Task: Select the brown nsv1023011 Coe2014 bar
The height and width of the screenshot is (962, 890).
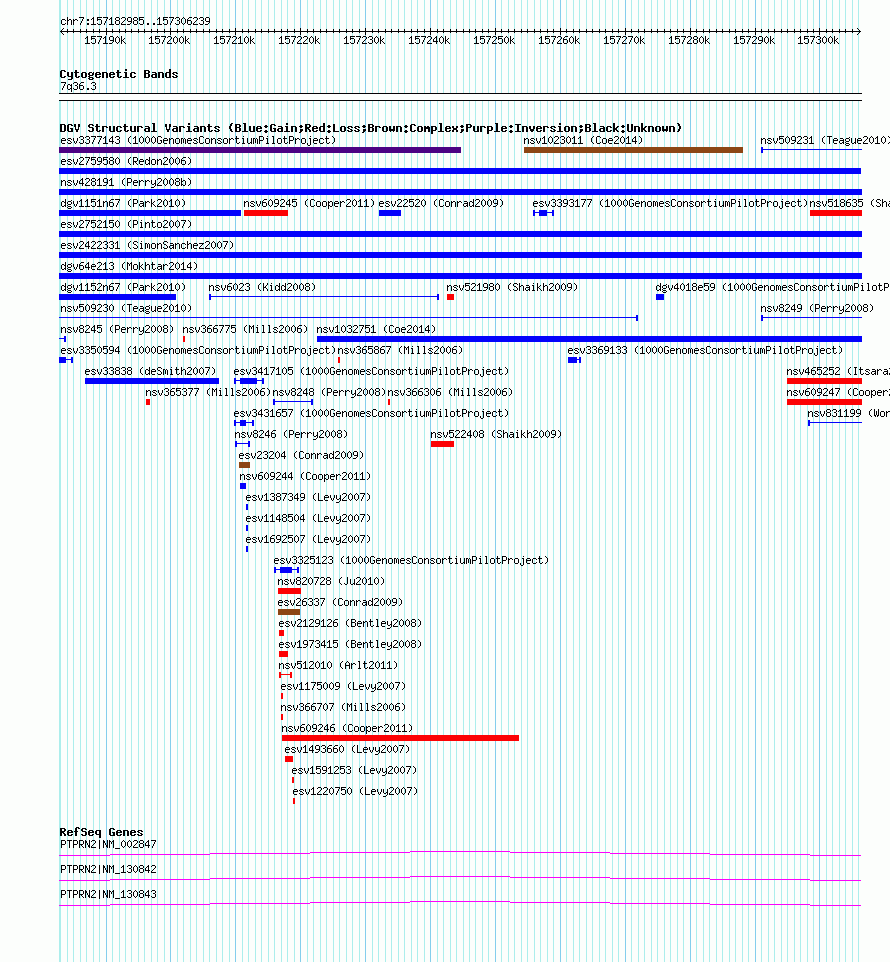Action: click(x=633, y=150)
